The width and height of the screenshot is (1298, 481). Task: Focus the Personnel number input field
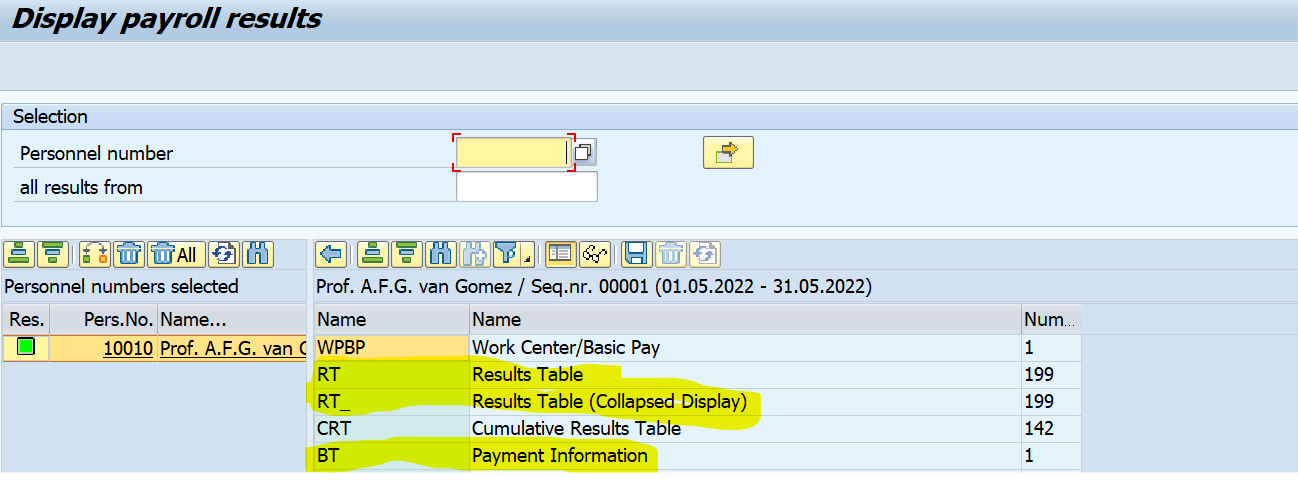click(x=513, y=153)
